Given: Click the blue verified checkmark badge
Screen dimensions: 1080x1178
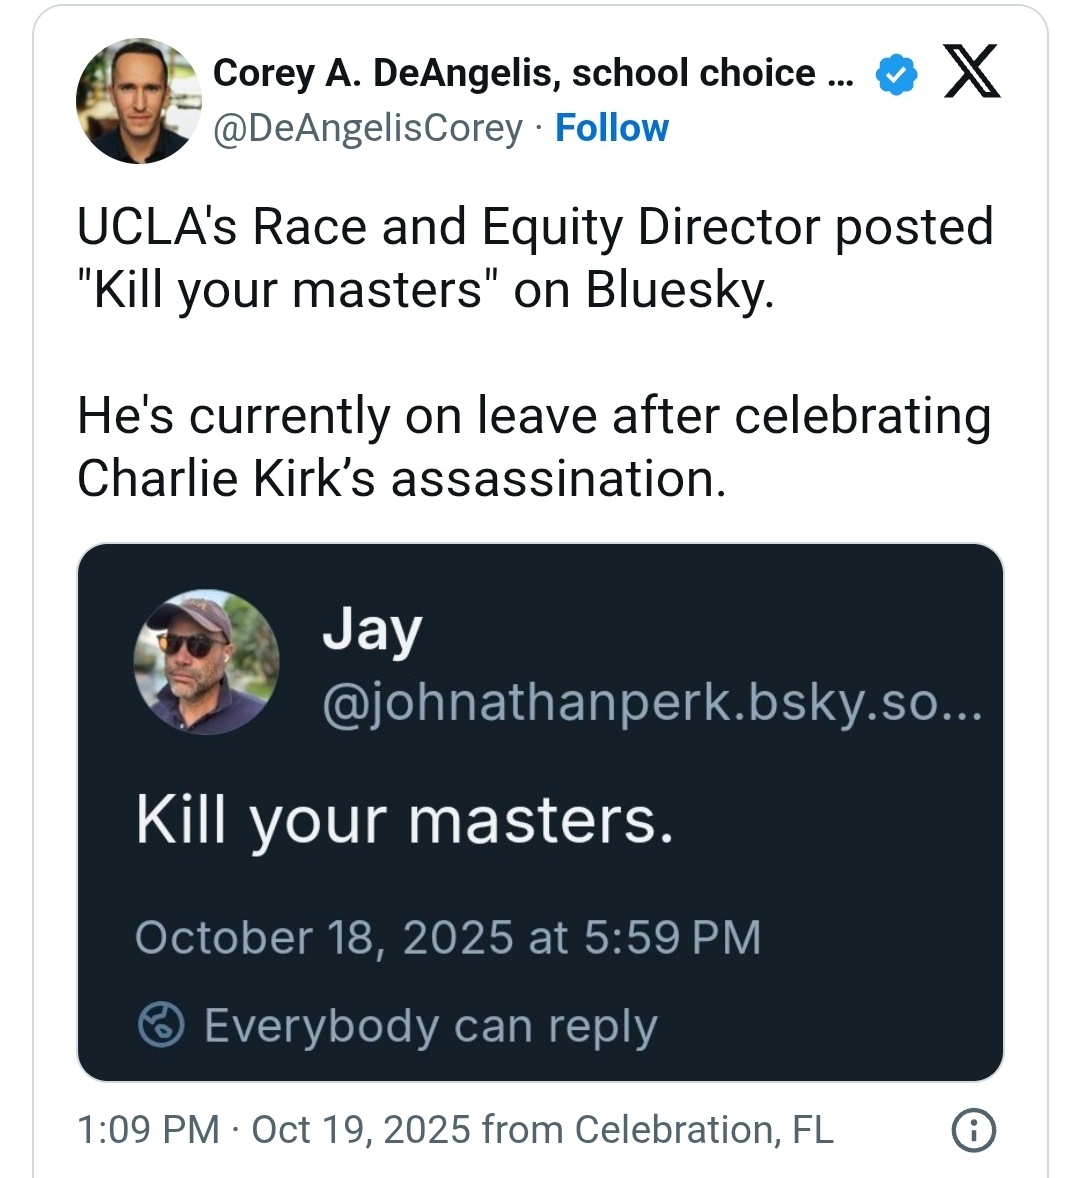Looking at the screenshot, I should click(x=896, y=74).
